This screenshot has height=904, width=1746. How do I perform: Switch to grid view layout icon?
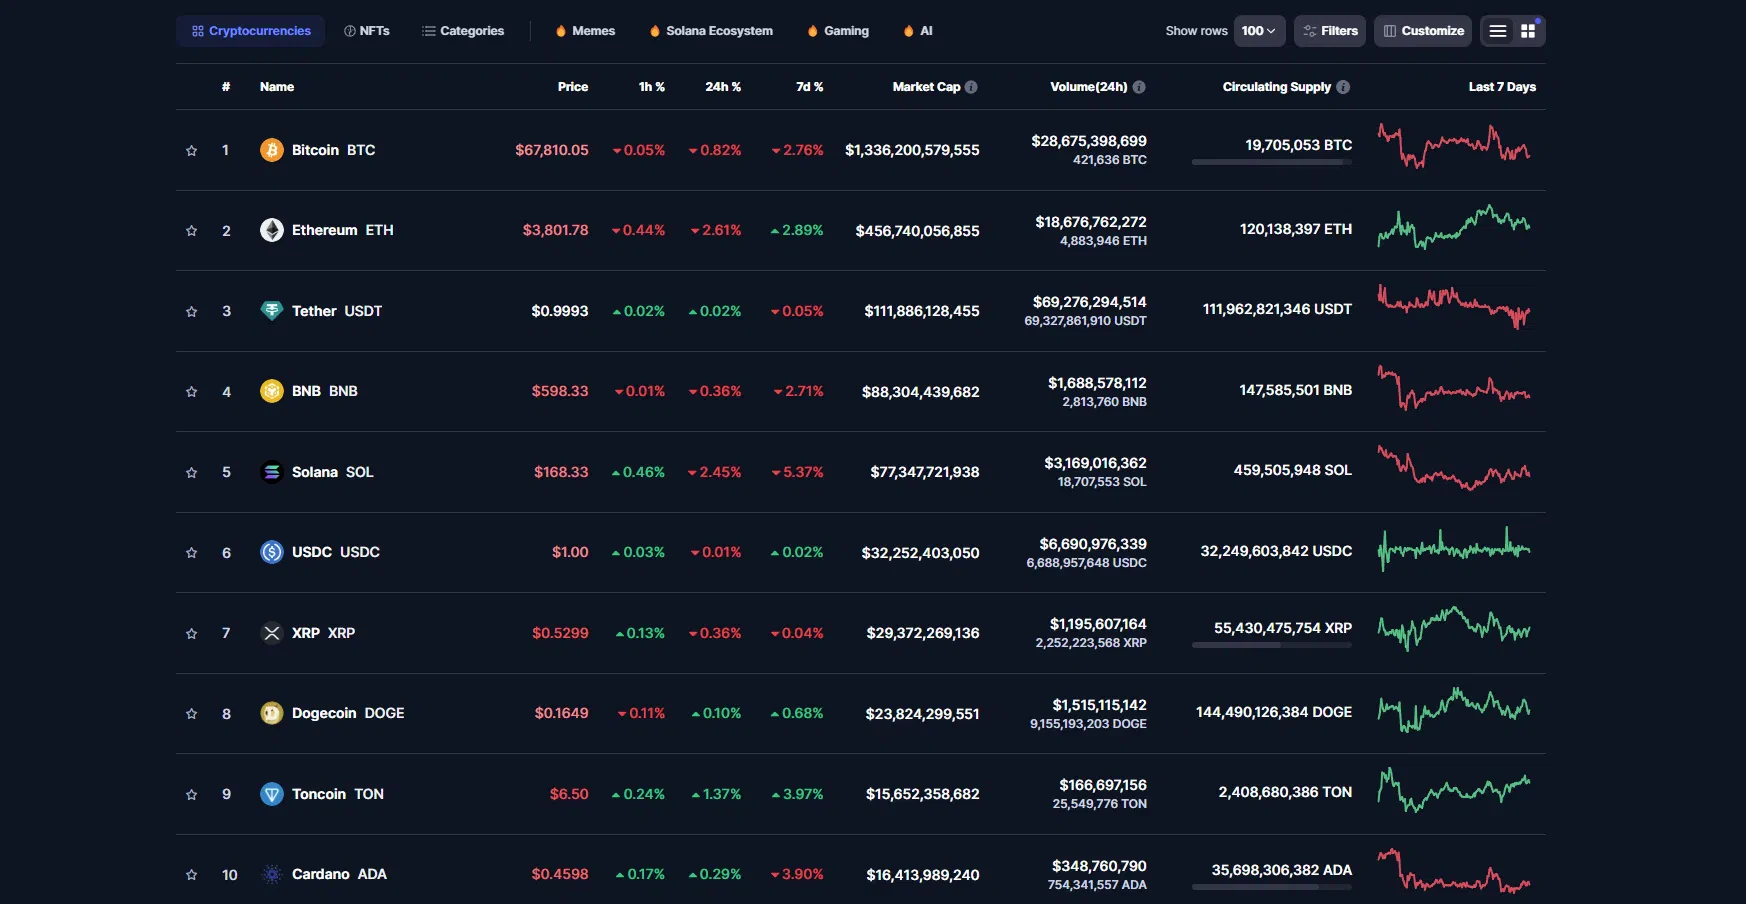coord(1528,31)
